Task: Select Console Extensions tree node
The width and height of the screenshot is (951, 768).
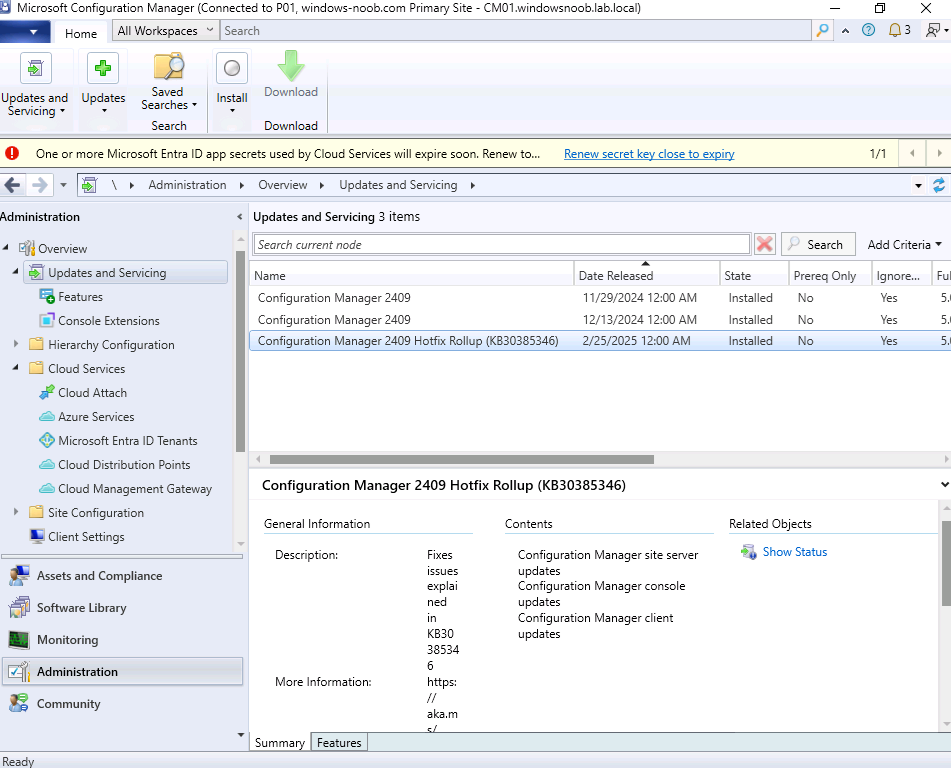Action: (109, 320)
